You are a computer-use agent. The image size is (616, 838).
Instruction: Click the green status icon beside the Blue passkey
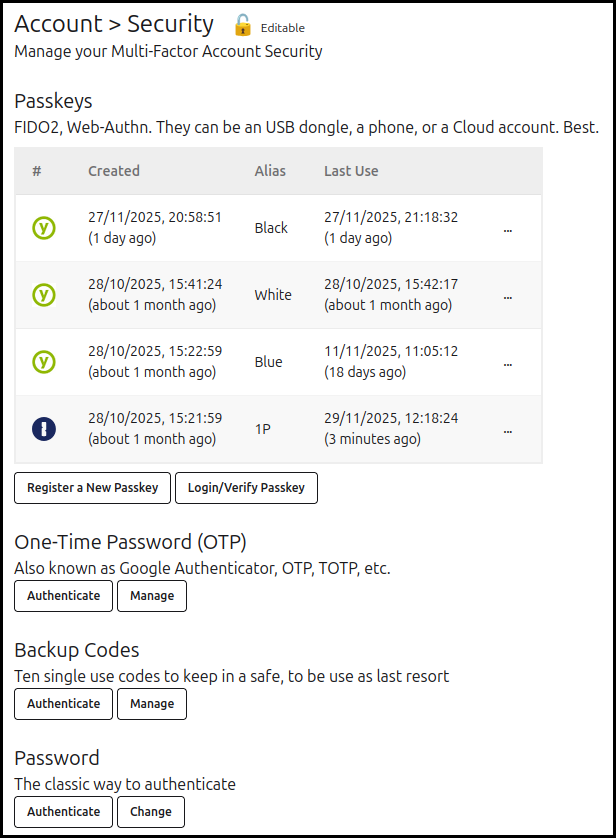(x=44, y=361)
